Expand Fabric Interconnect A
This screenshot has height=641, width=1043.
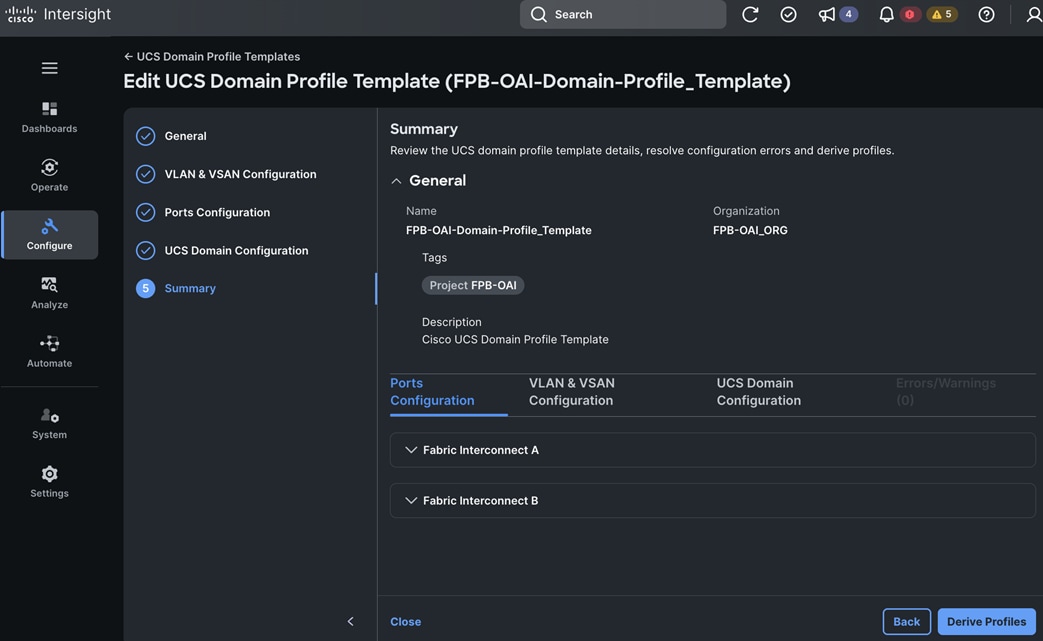pos(712,450)
